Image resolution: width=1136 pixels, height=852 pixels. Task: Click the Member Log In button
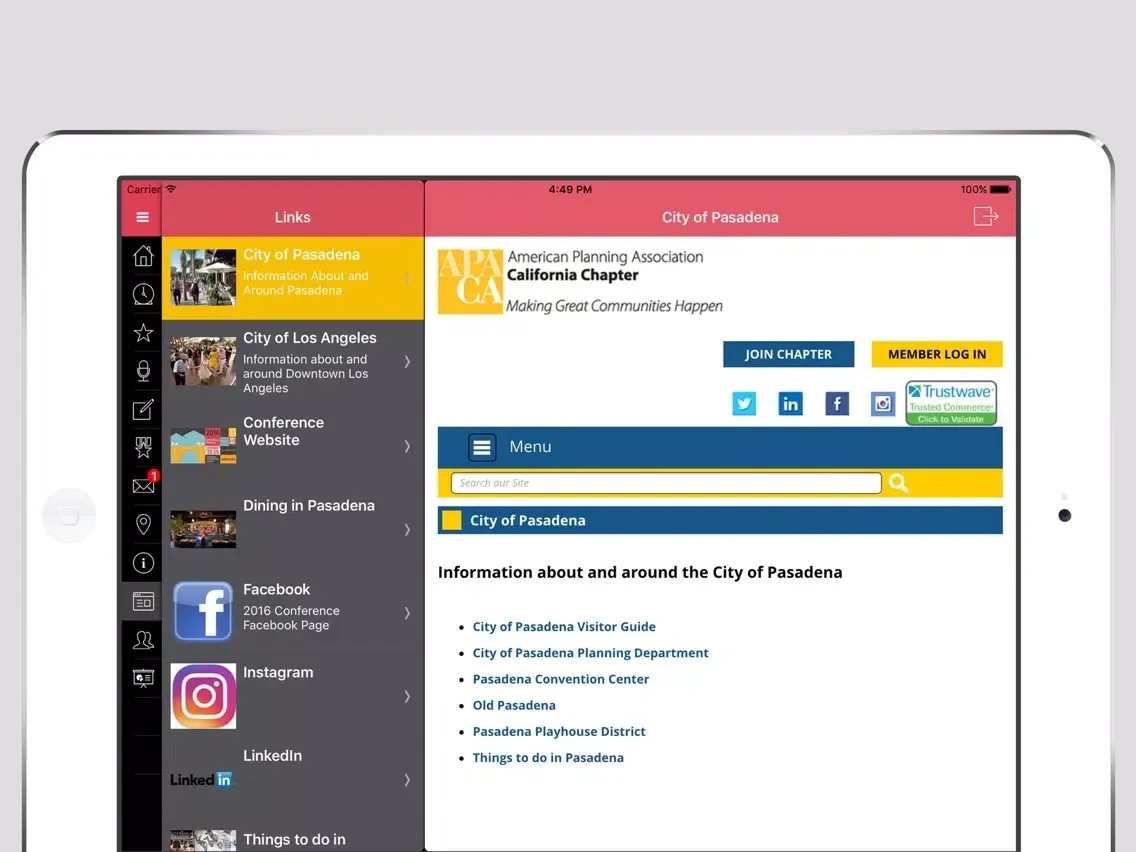tap(937, 354)
